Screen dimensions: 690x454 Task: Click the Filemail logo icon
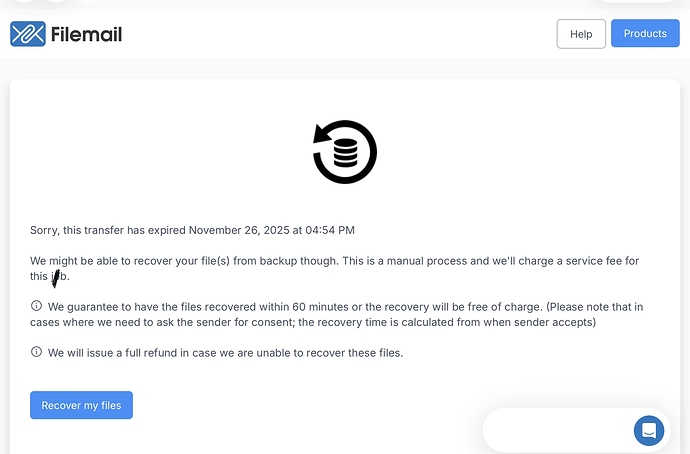coord(28,34)
